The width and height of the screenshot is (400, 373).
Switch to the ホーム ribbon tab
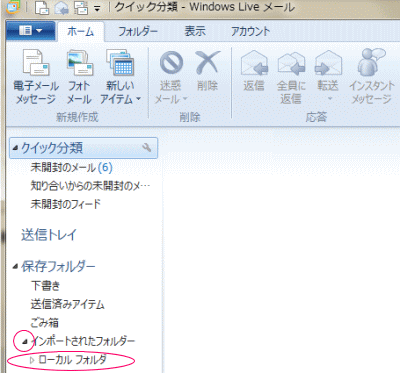(81, 32)
